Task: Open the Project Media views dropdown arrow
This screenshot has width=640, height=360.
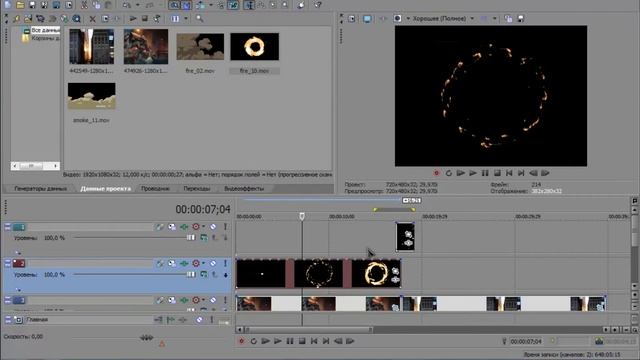Action: click(186, 18)
